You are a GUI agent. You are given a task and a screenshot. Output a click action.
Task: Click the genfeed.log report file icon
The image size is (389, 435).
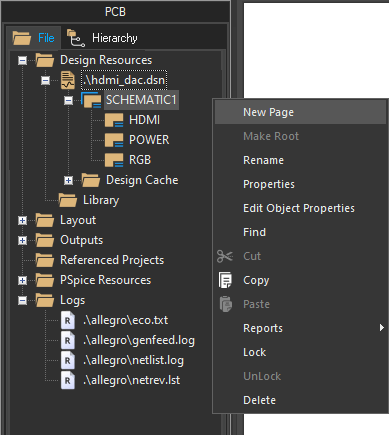pos(68,340)
